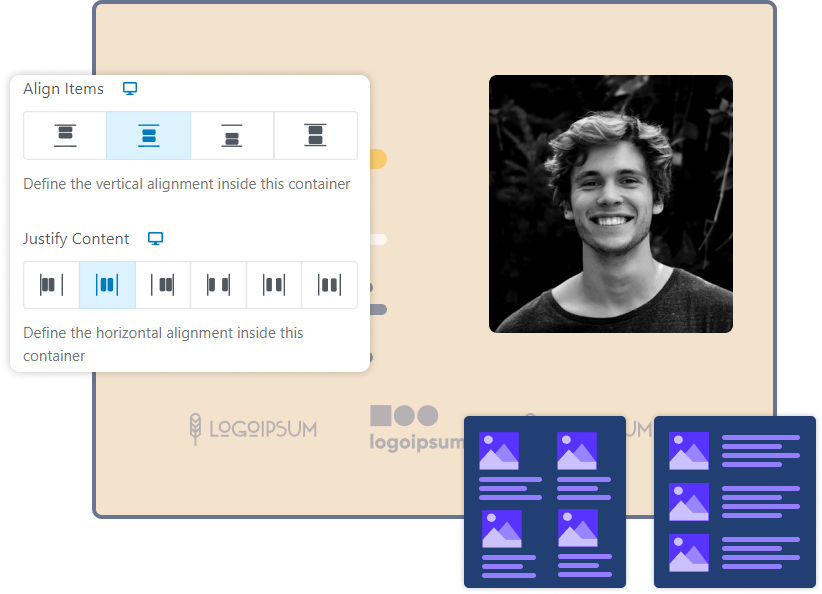Image resolution: width=822 pixels, height=594 pixels.
Task: Open responsive device selector beside Align Items
Action: [x=130, y=89]
